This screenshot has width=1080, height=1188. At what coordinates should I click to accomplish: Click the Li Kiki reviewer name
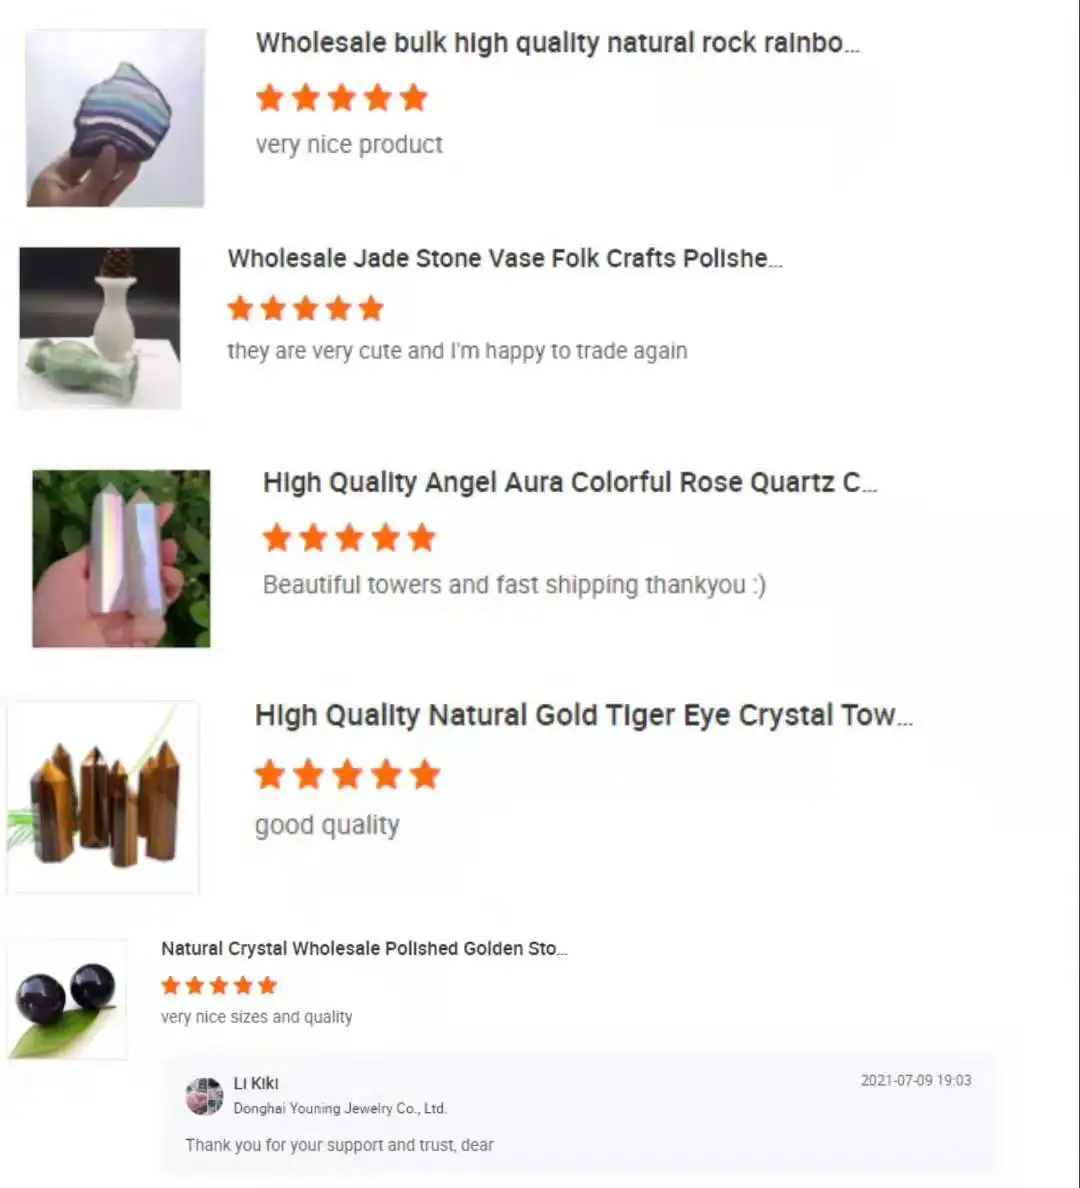[x=256, y=1083]
